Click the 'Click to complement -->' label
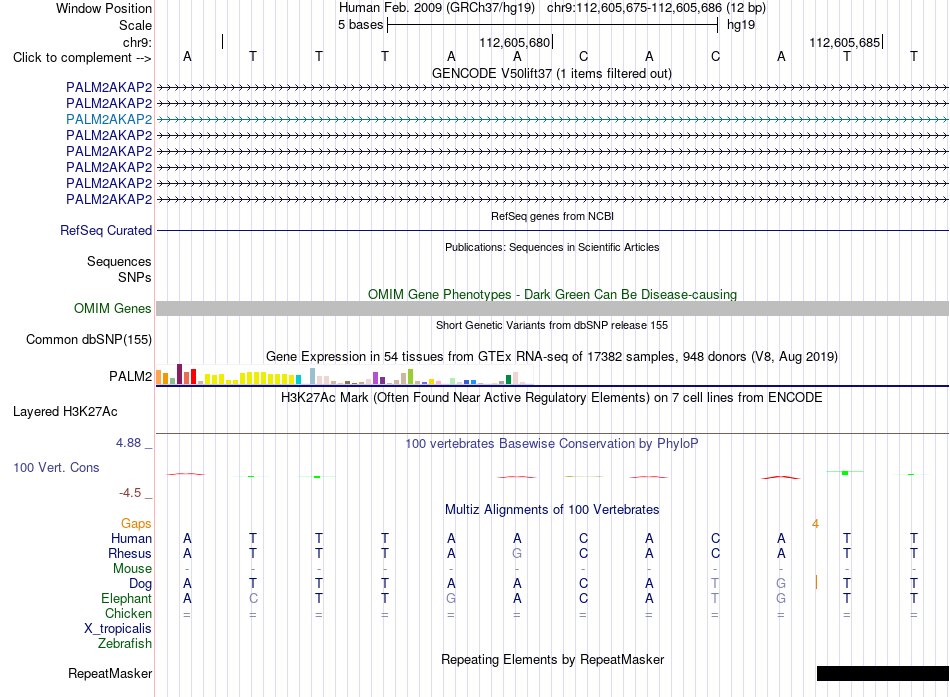The height and width of the screenshot is (697, 950). pyautogui.click(x=82, y=58)
